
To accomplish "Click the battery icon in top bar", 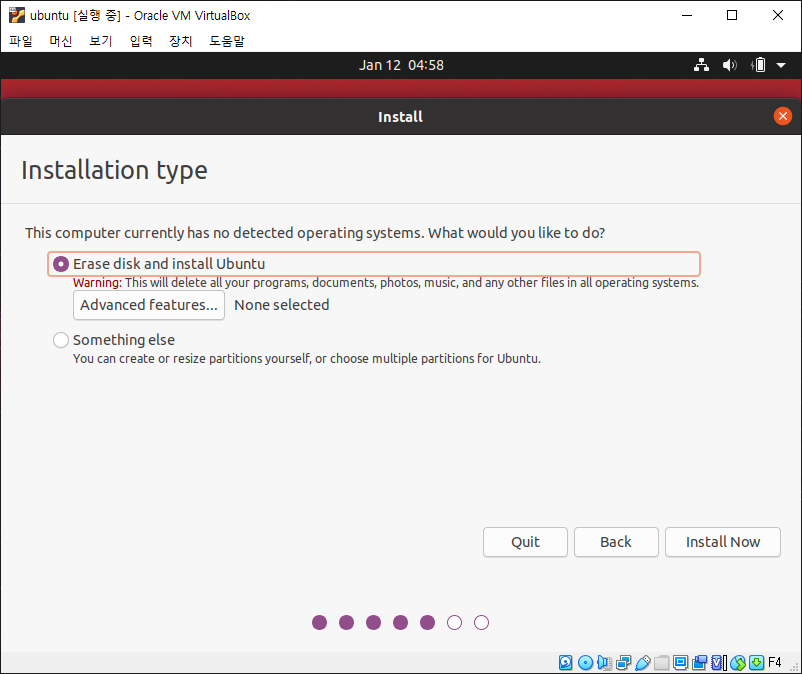I will [759, 65].
